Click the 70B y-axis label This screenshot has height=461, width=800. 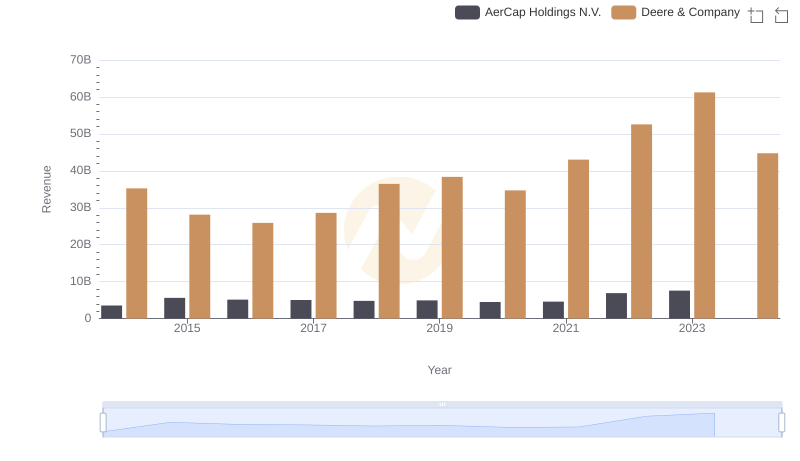coord(81,60)
